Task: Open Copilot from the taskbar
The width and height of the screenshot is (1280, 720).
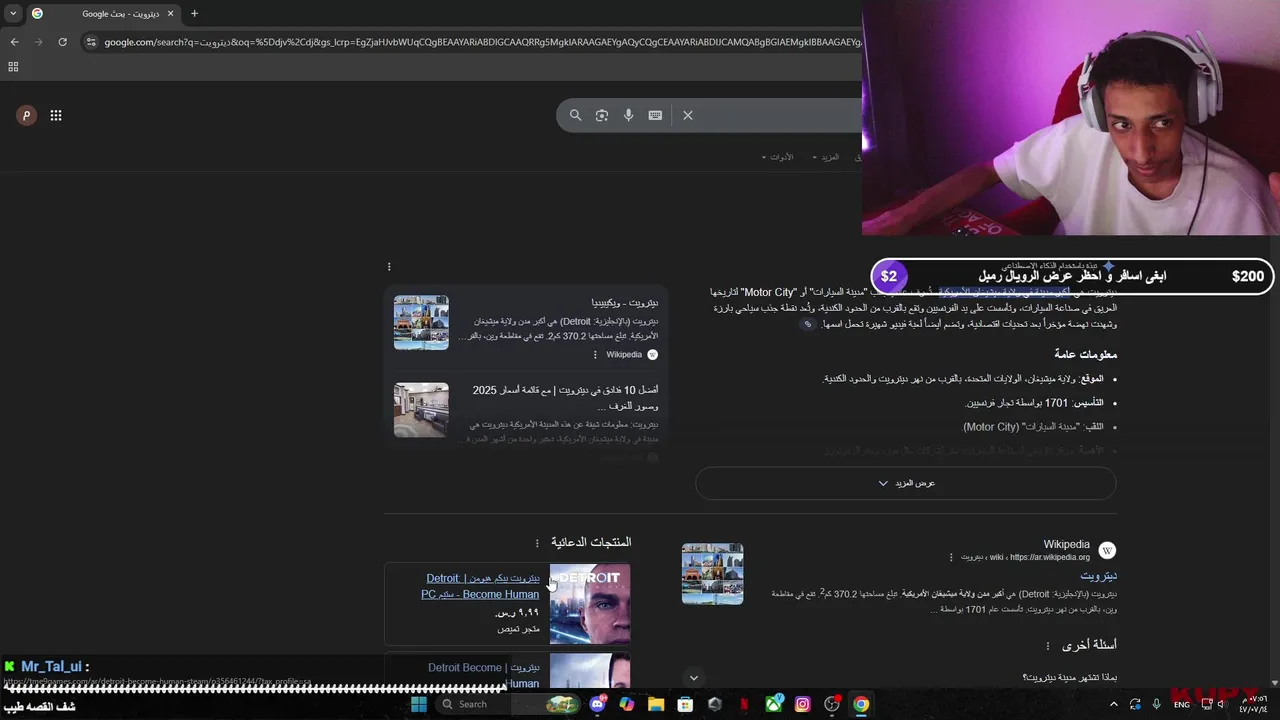Action: (626, 704)
